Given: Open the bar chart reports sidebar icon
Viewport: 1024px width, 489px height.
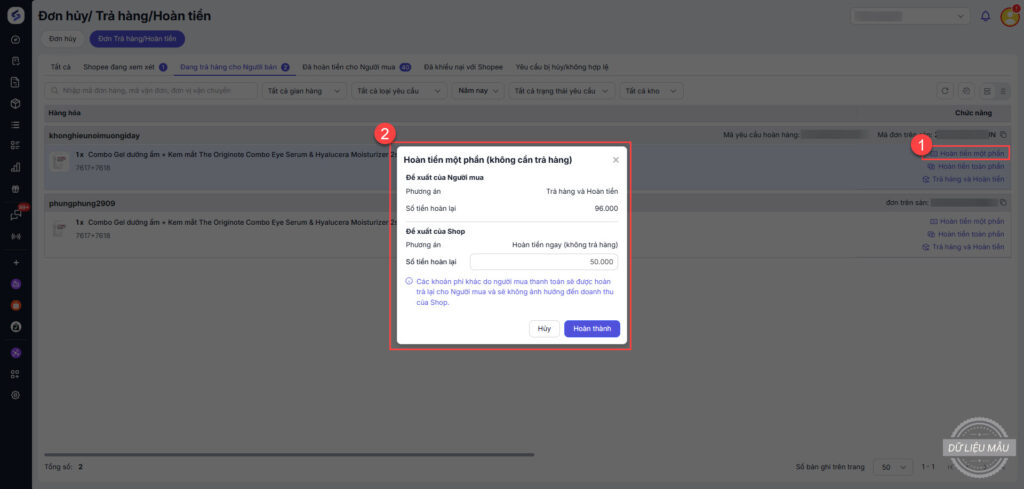Looking at the screenshot, I should pos(15,167).
